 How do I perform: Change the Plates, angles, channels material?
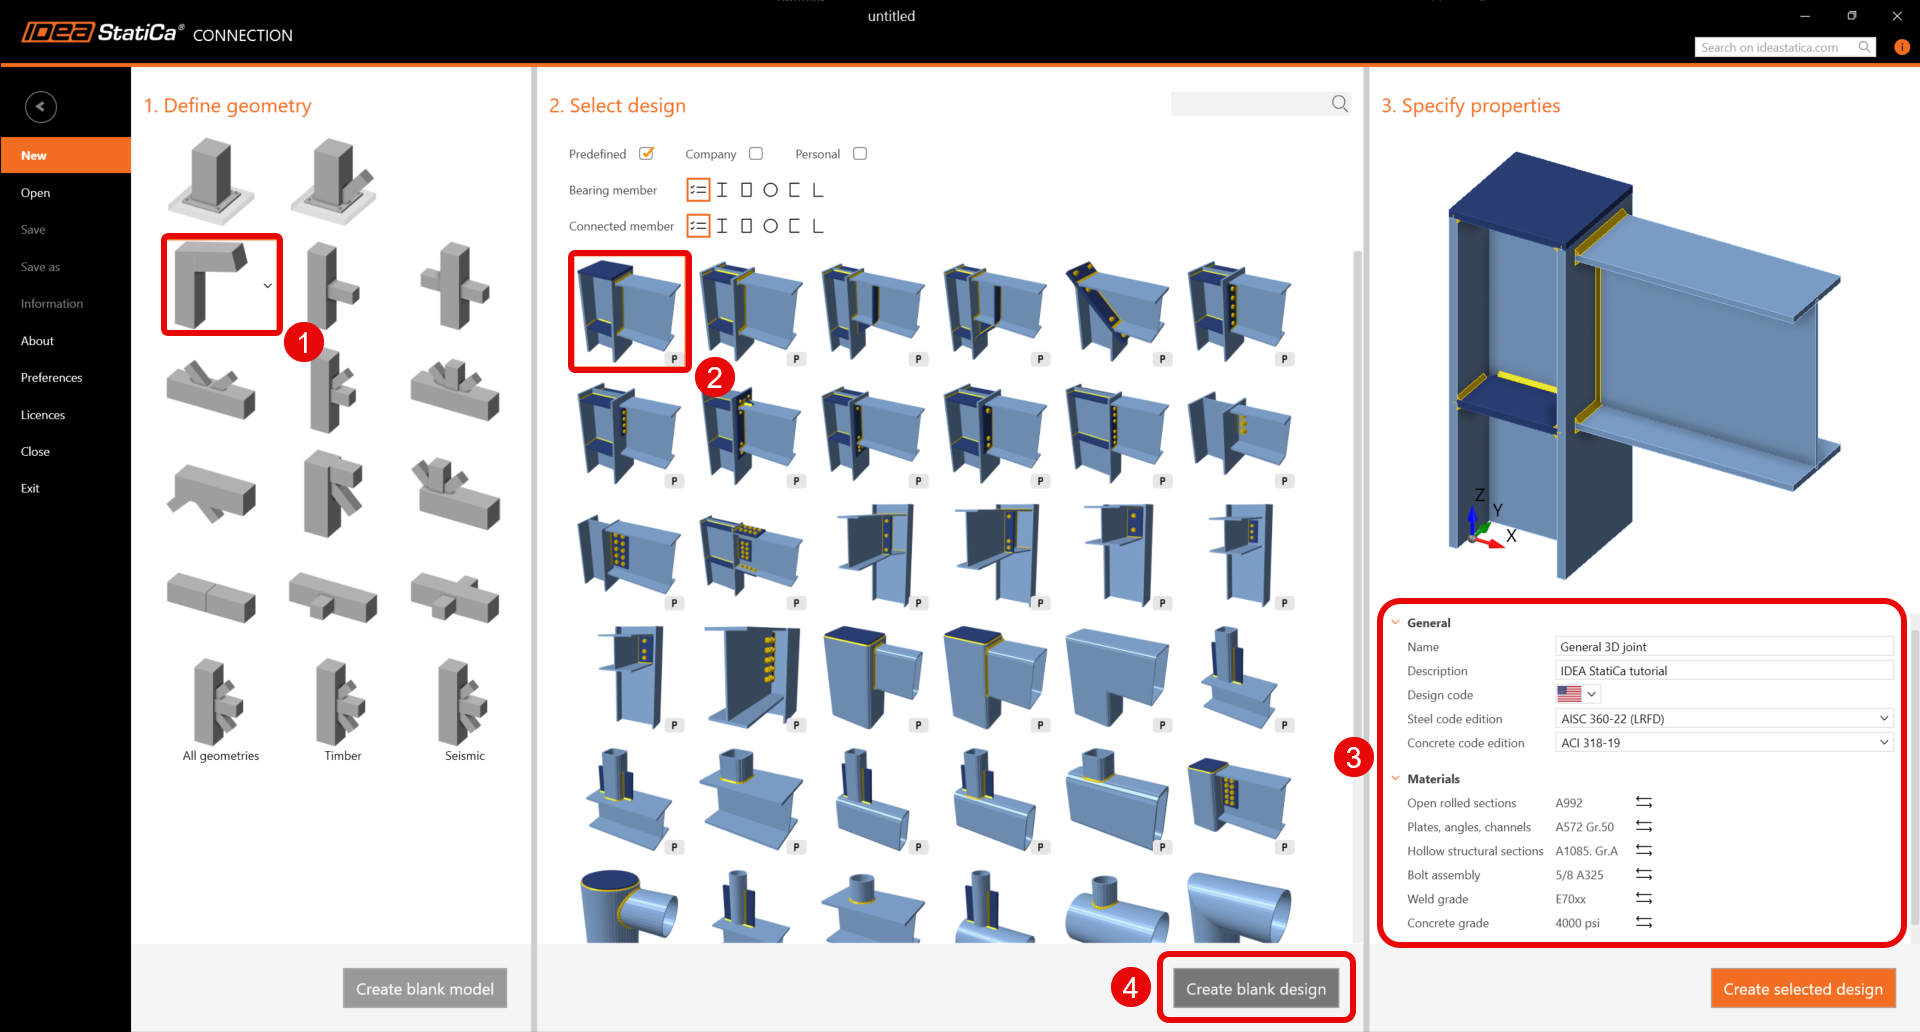click(x=1644, y=827)
